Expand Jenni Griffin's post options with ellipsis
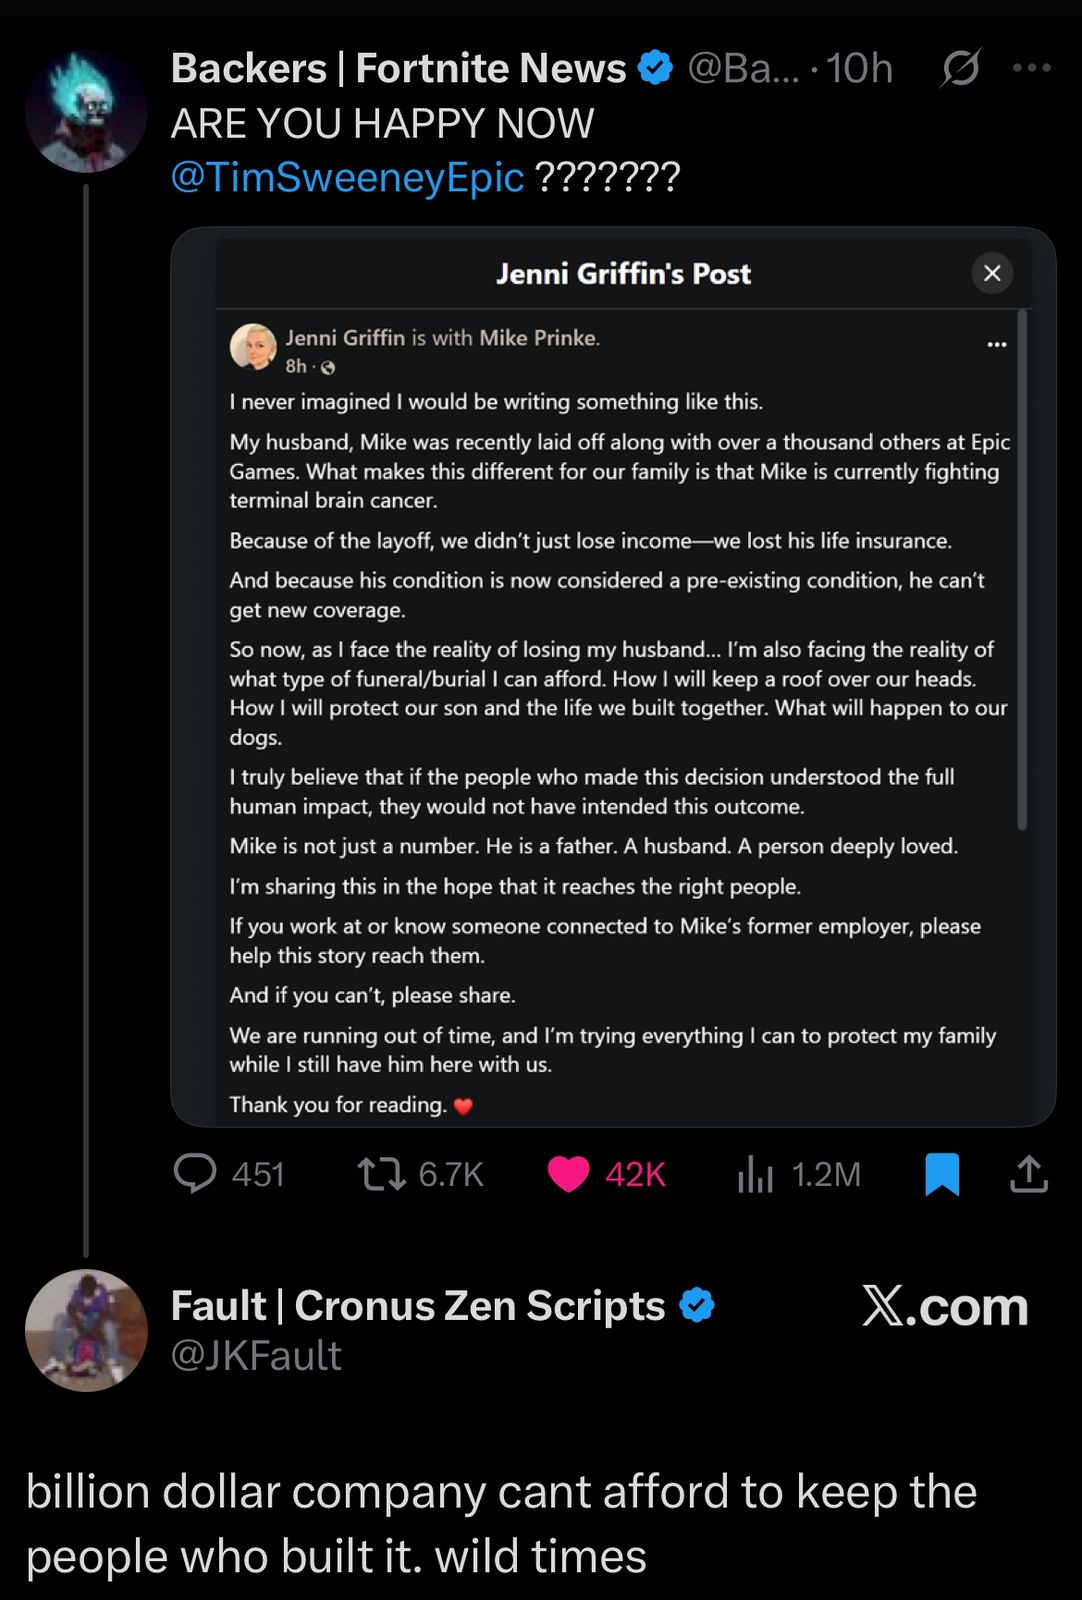 click(x=997, y=342)
